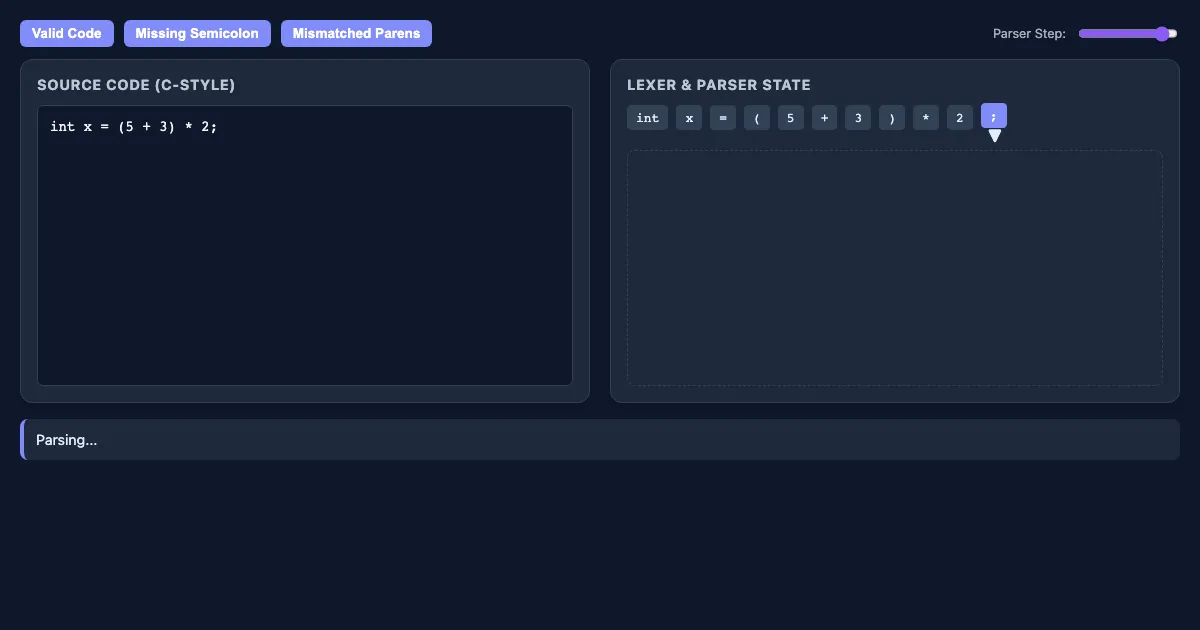The image size is (1200, 630).
Task: Select the '=' token chip
Action: [x=723, y=118]
